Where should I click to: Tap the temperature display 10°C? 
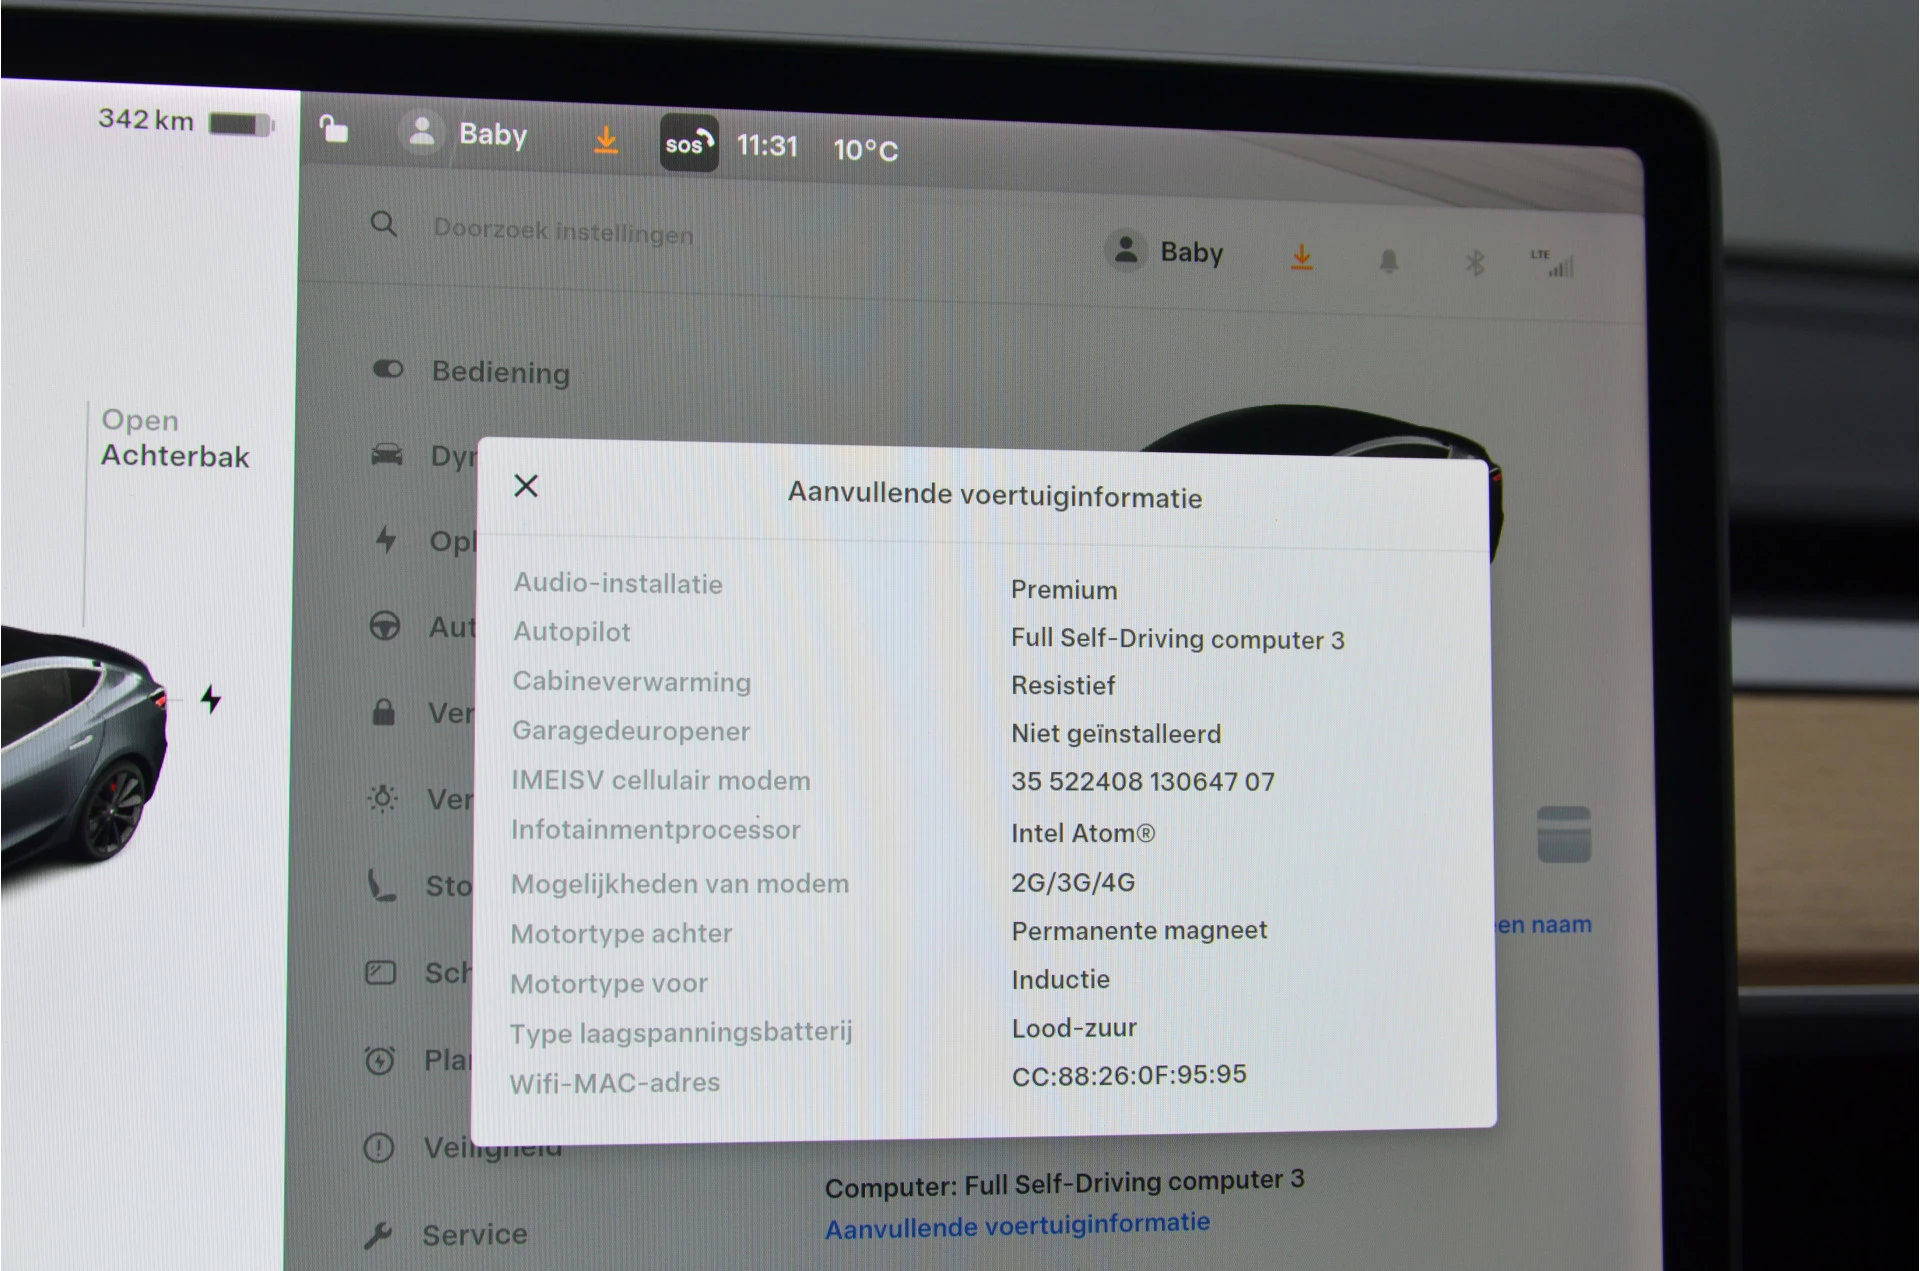865,150
